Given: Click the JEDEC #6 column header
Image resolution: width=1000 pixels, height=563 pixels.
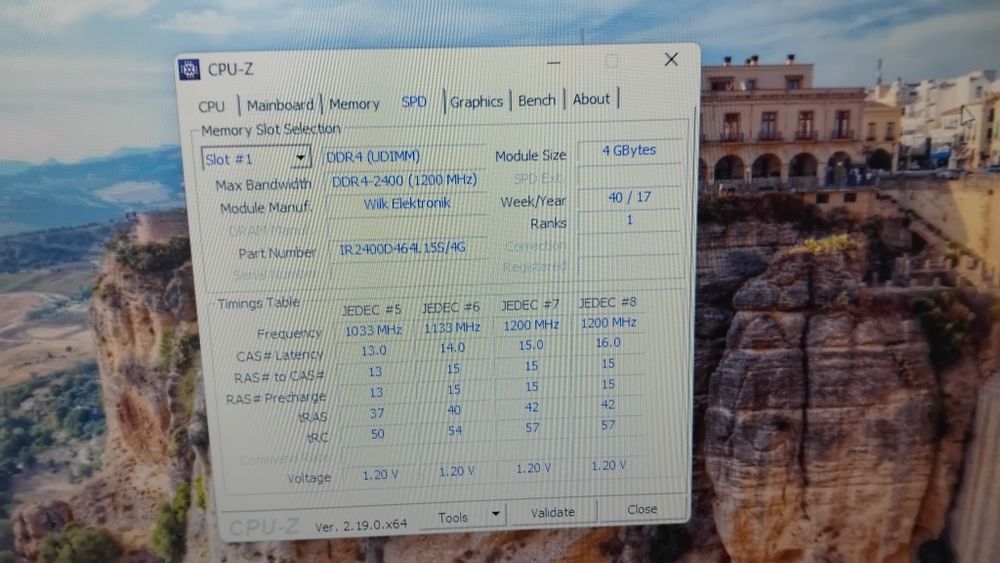Looking at the screenshot, I should point(450,307).
